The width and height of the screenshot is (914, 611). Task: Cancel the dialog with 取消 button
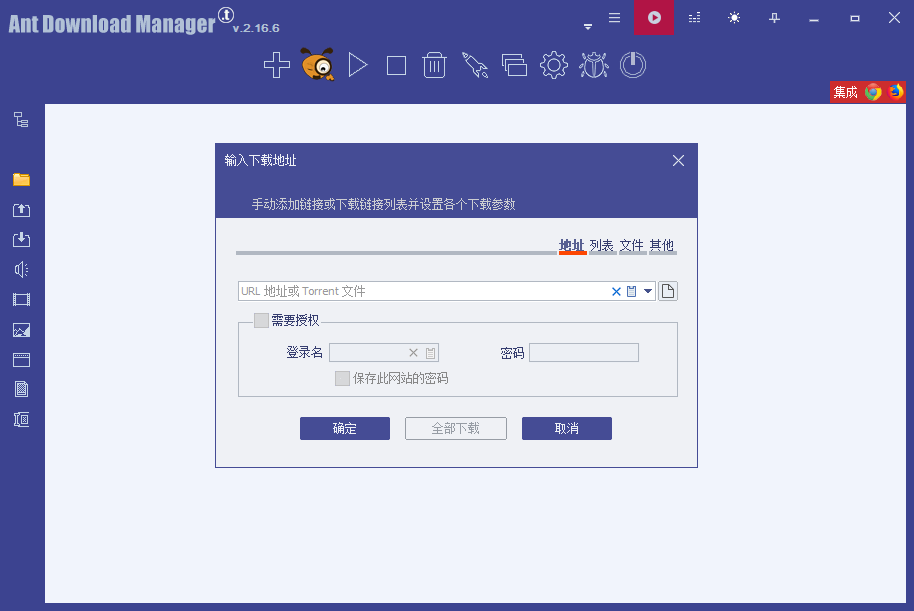[566, 428]
